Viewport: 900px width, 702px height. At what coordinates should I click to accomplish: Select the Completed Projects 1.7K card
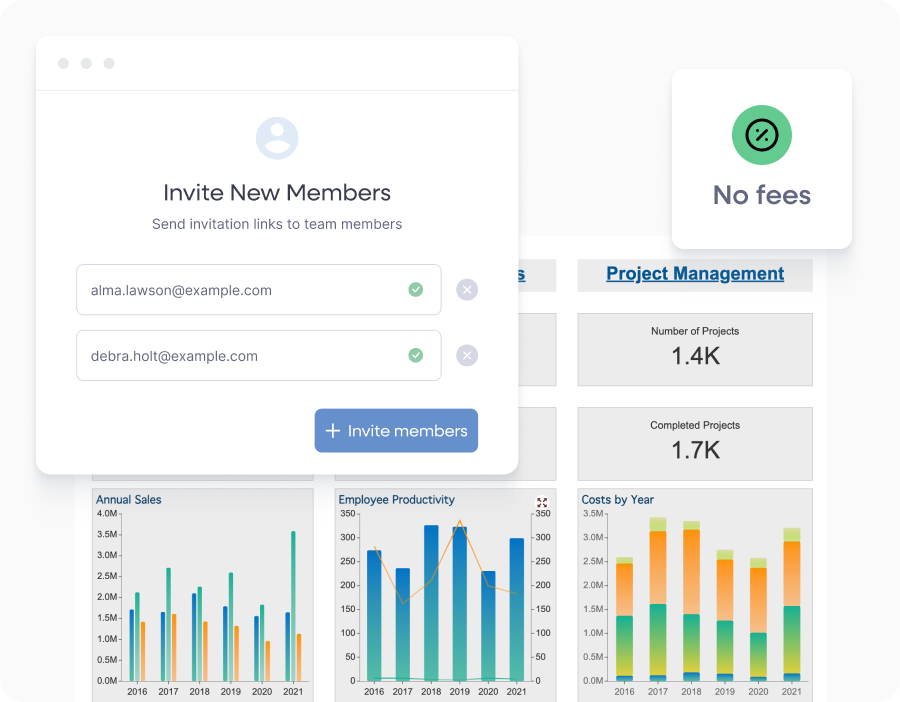click(695, 443)
